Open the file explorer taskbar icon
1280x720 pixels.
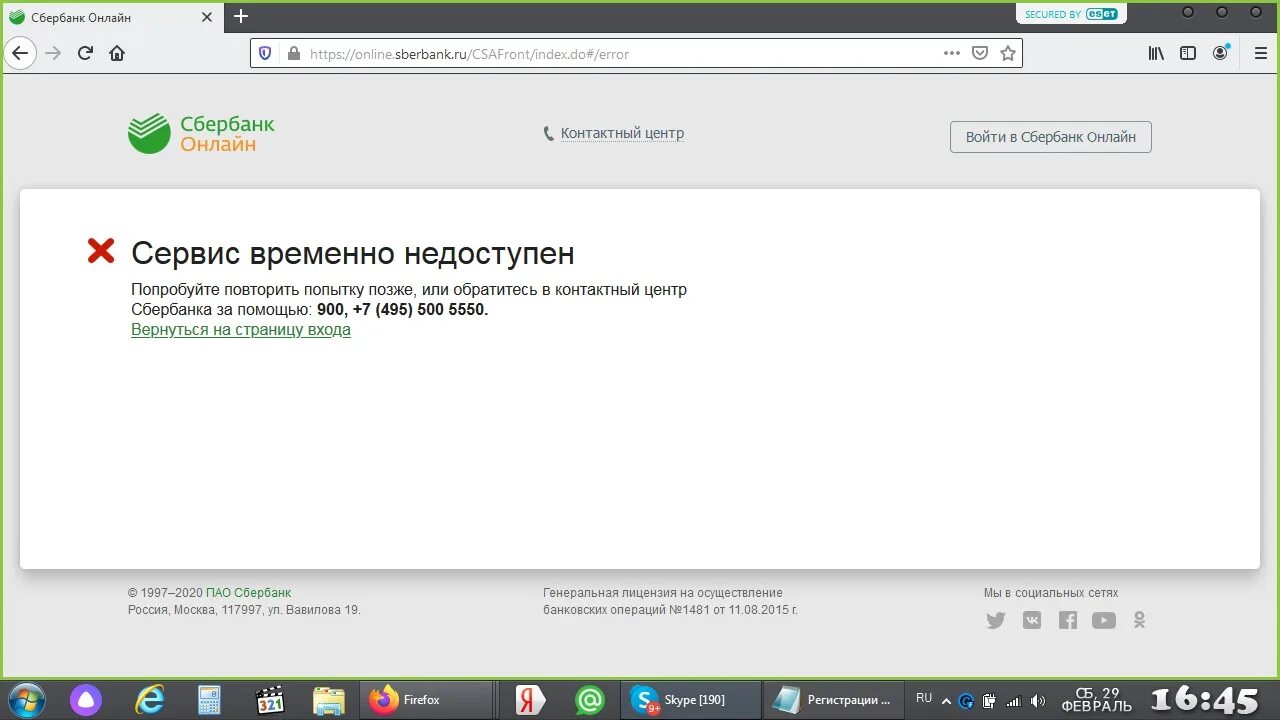(329, 700)
